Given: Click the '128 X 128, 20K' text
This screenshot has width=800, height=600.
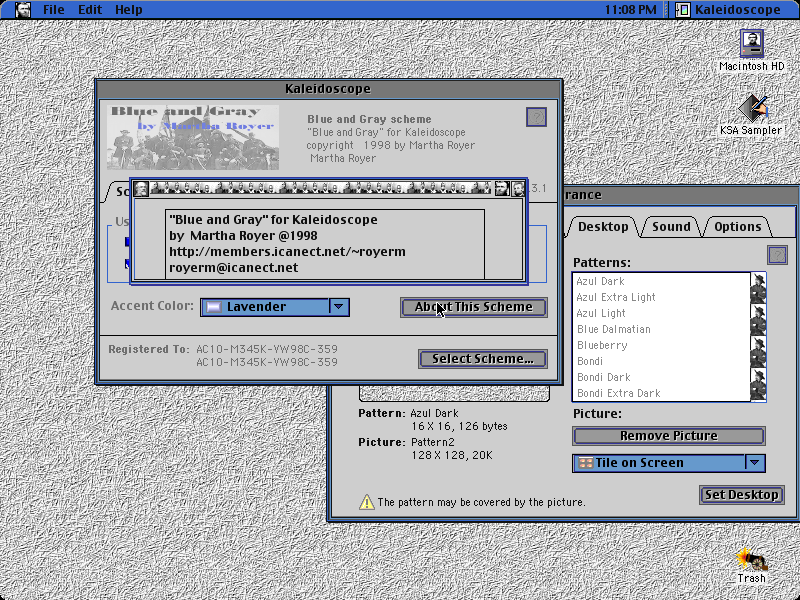Looking at the screenshot, I should [x=452, y=455].
